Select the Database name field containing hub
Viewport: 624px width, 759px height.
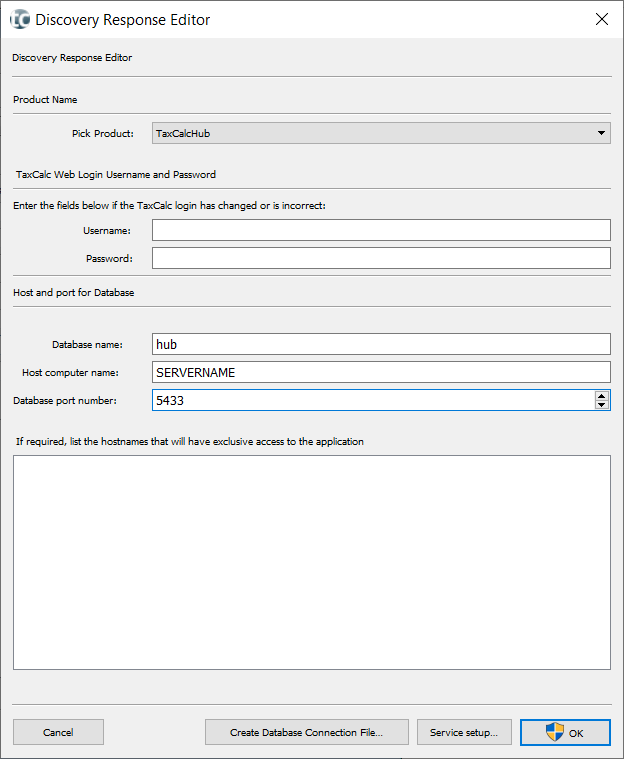coord(381,344)
